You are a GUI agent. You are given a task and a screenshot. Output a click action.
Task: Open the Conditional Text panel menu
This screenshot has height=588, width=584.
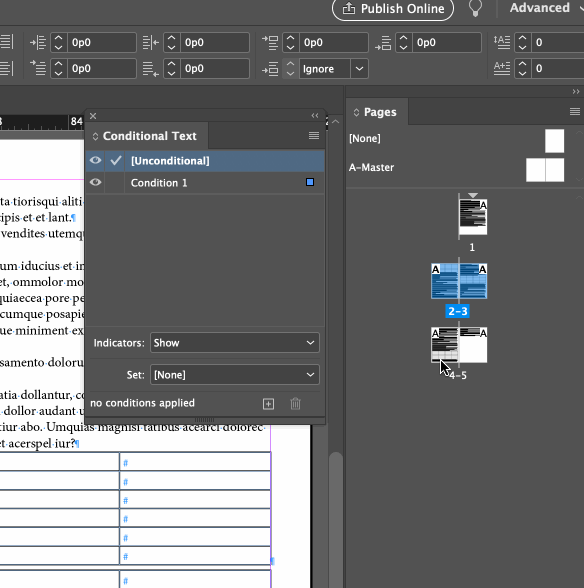click(x=314, y=135)
